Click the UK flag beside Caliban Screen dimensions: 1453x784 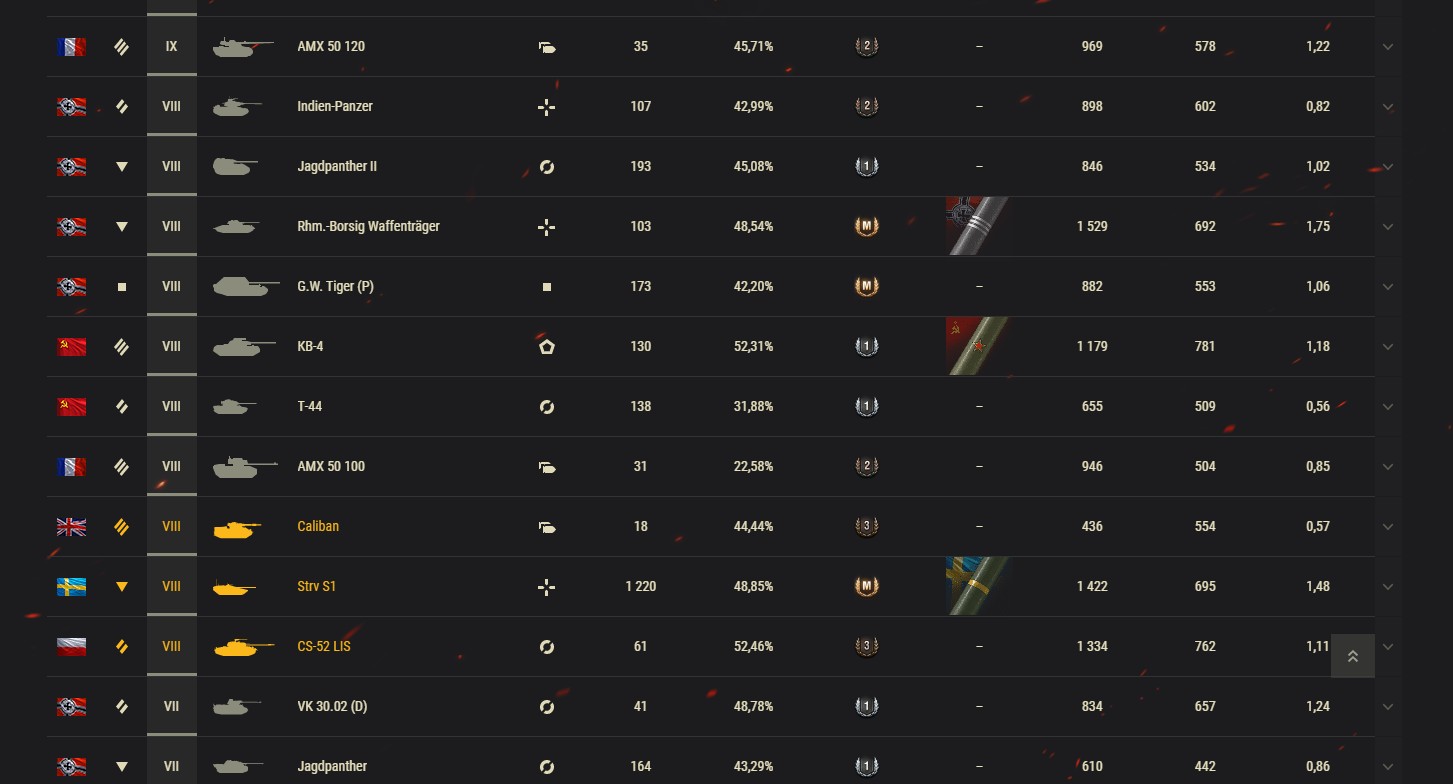(x=71, y=527)
